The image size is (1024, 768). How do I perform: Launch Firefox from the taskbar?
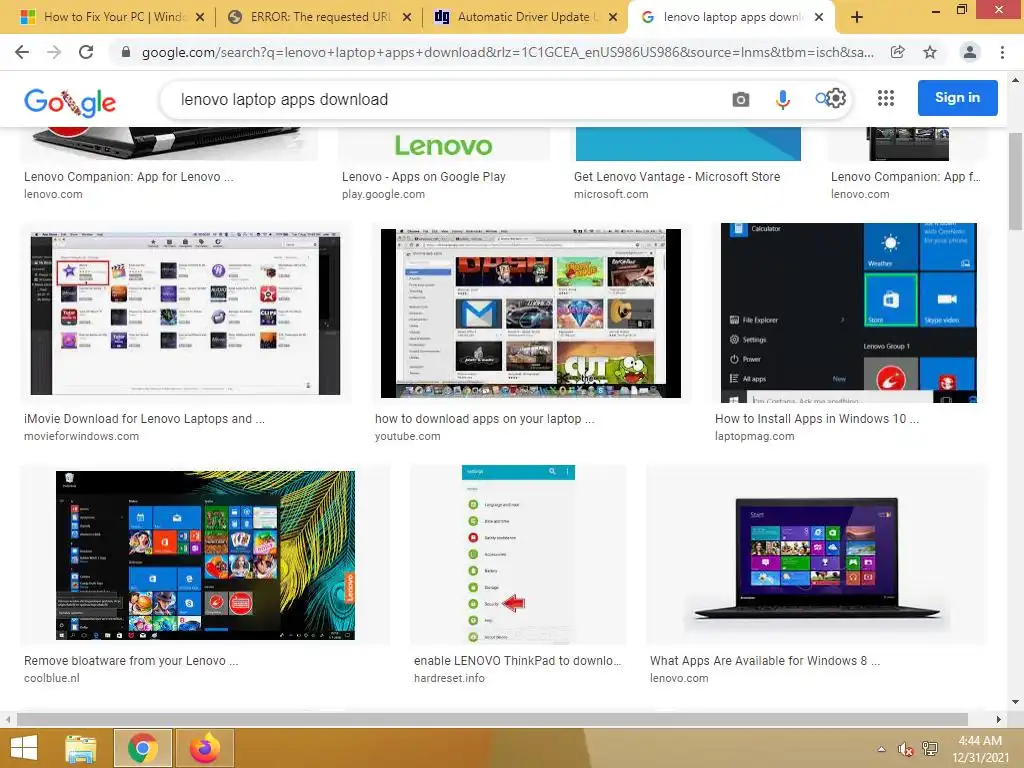point(205,748)
